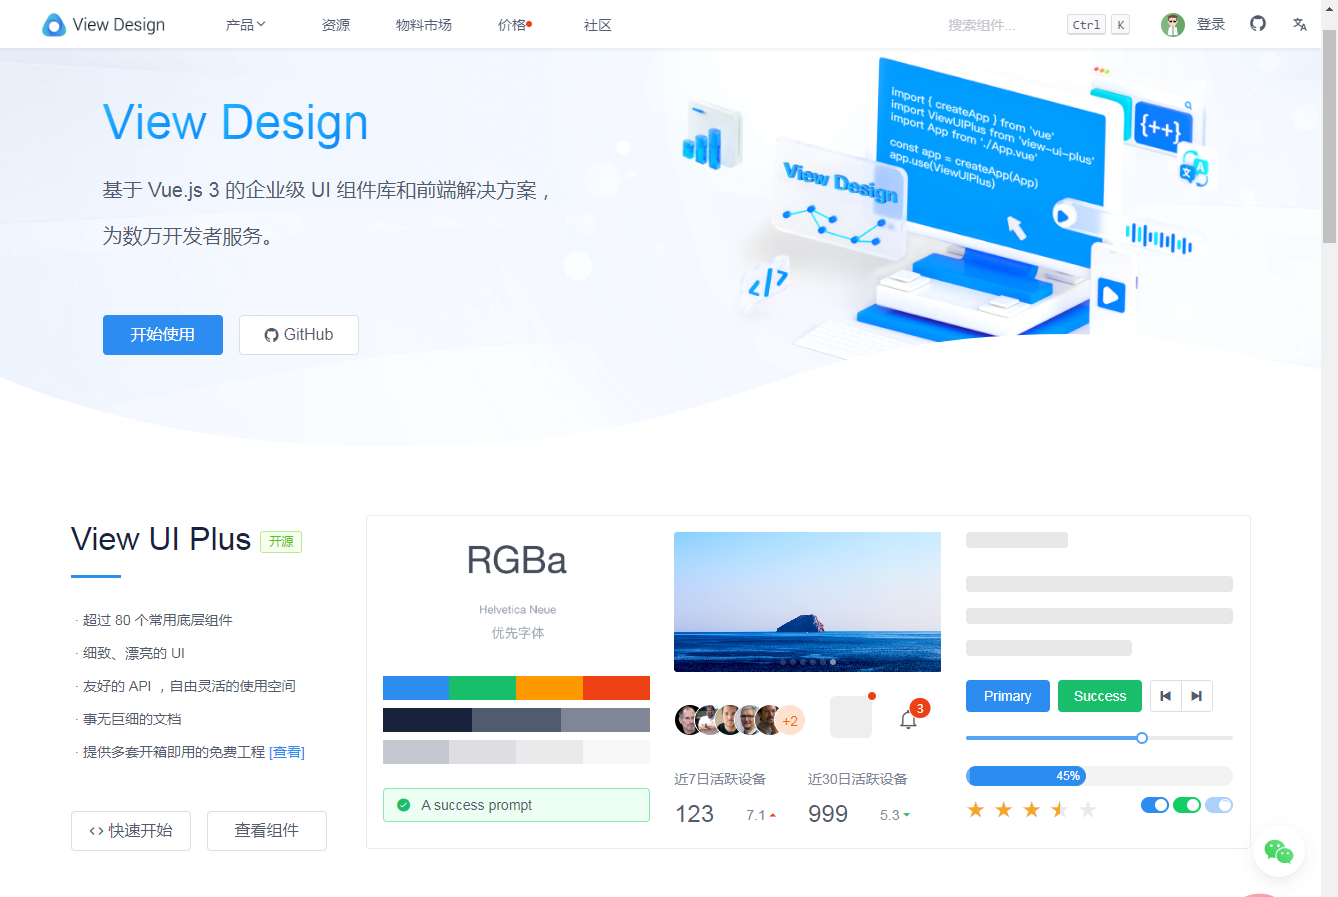
Task: Click the skip-to-next playback icon button
Action: coord(1196,696)
